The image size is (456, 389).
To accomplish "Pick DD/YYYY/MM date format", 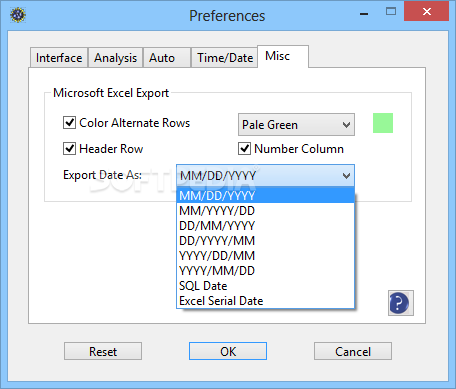I will coord(265,241).
